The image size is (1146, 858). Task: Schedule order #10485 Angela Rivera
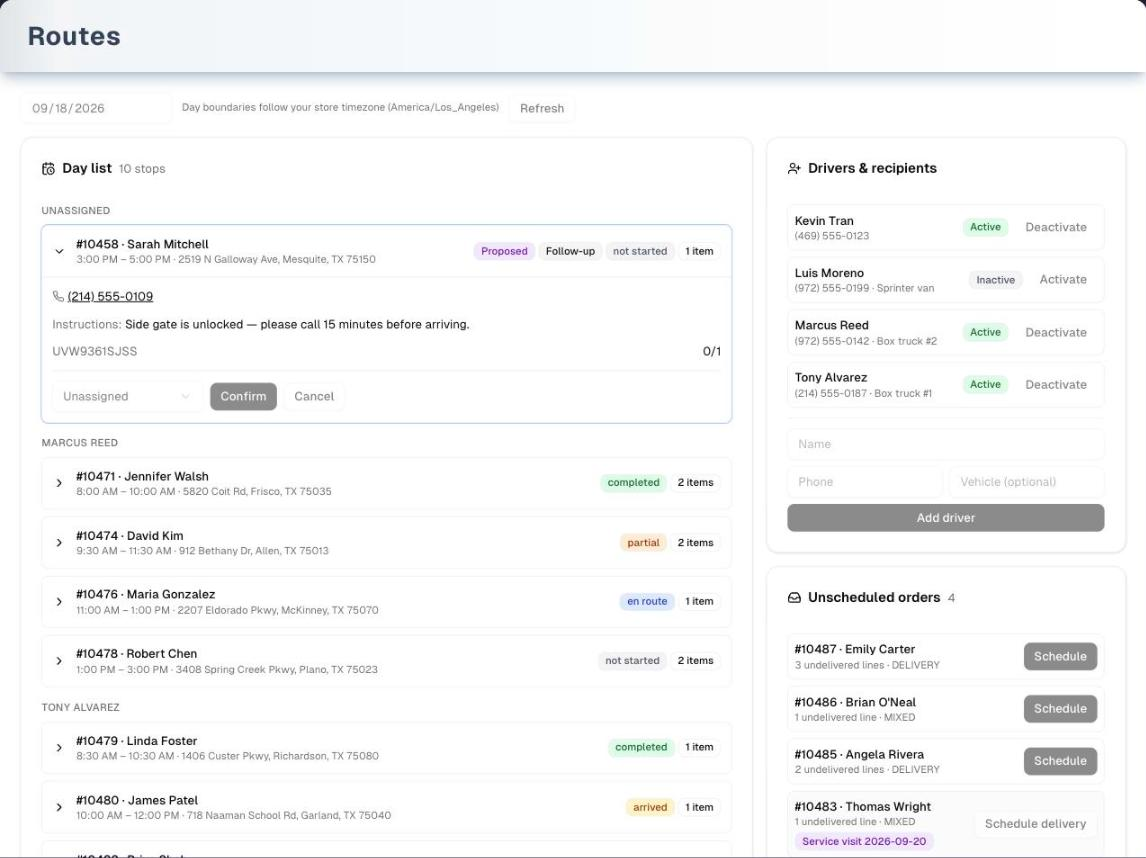1060,761
